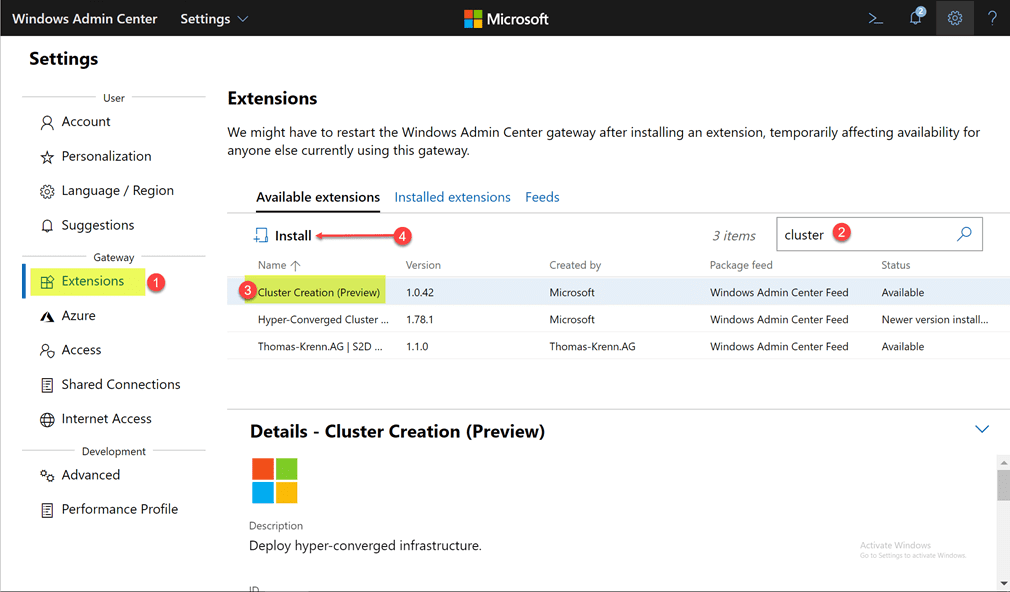Image resolution: width=1010 pixels, height=592 pixels.
Task: Select Azure in the sidebar
Action: [78, 315]
